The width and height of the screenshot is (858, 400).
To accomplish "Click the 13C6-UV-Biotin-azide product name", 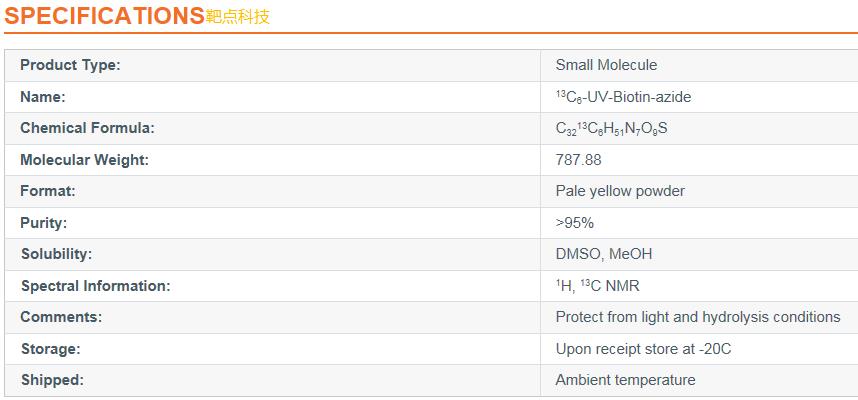I will tap(623, 97).
